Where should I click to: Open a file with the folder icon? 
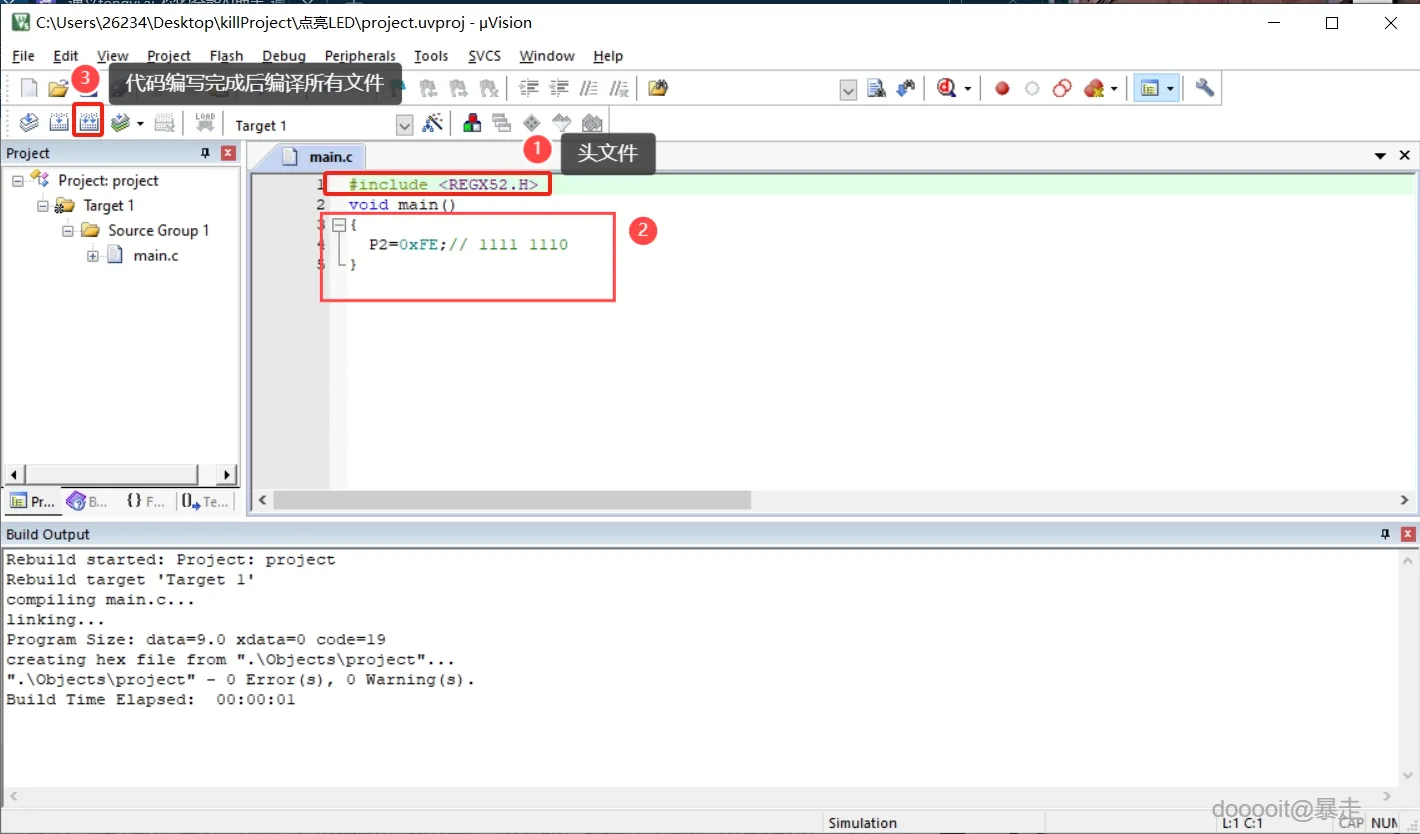(58, 88)
